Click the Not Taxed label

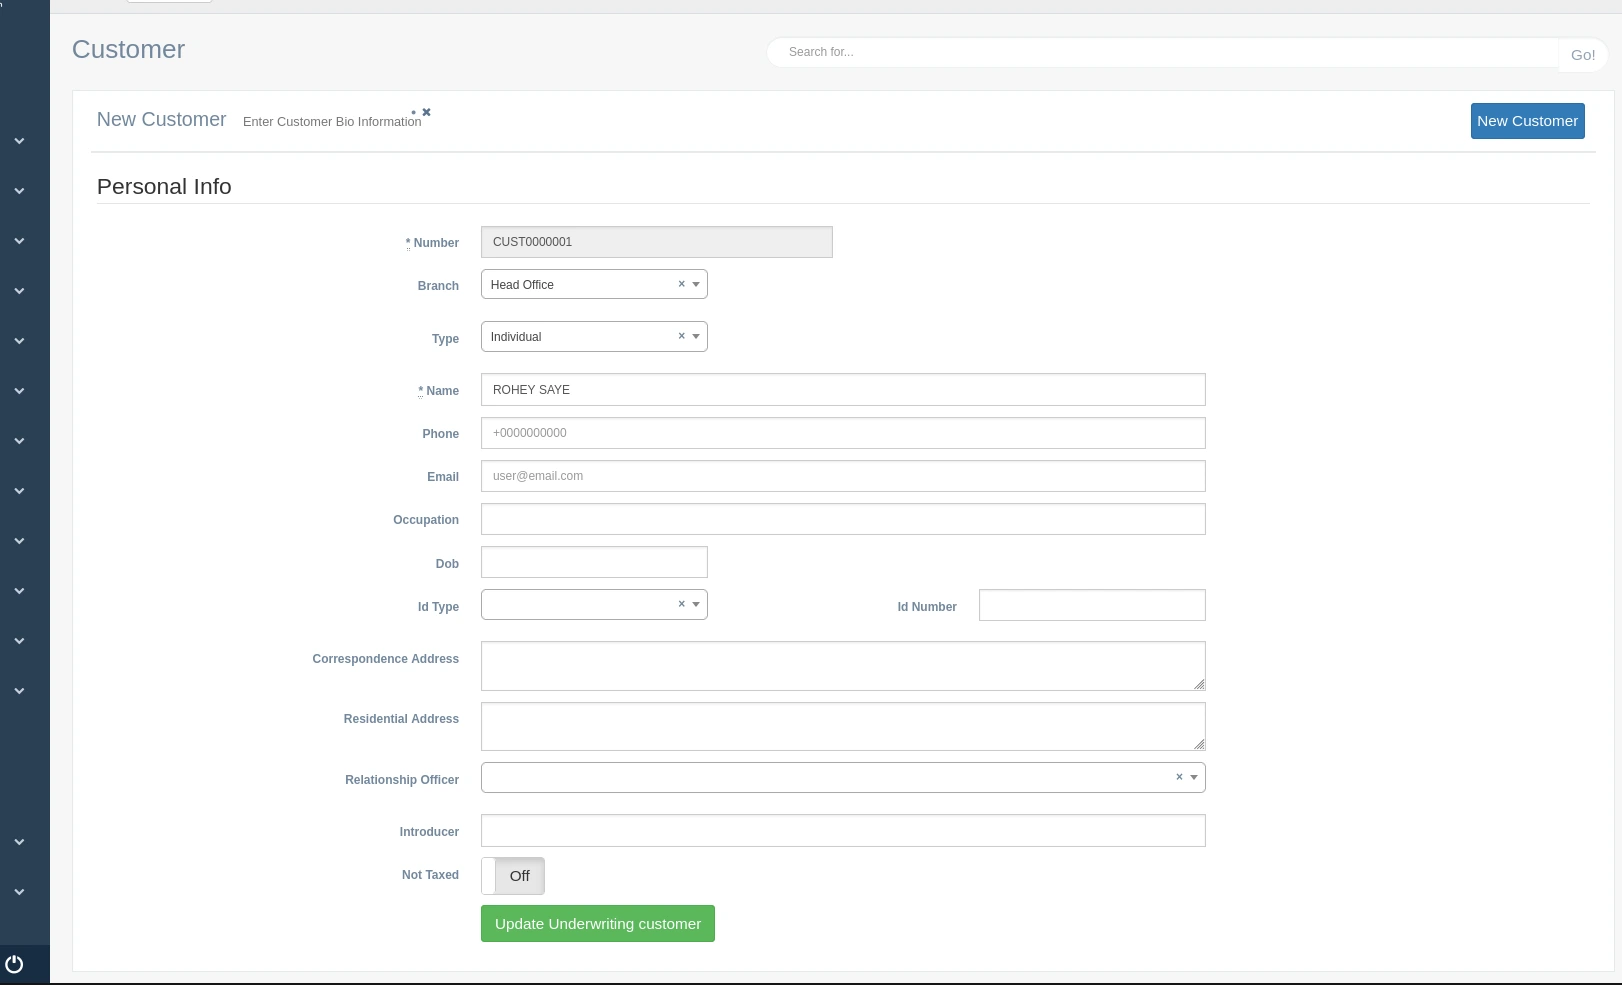click(x=430, y=875)
